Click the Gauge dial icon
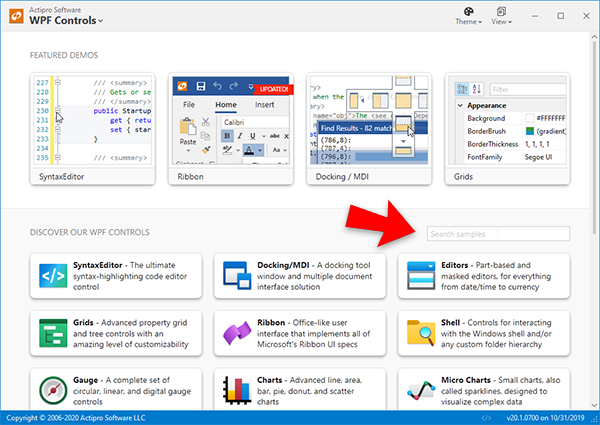The height and width of the screenshot is (425, 600). 53,391
